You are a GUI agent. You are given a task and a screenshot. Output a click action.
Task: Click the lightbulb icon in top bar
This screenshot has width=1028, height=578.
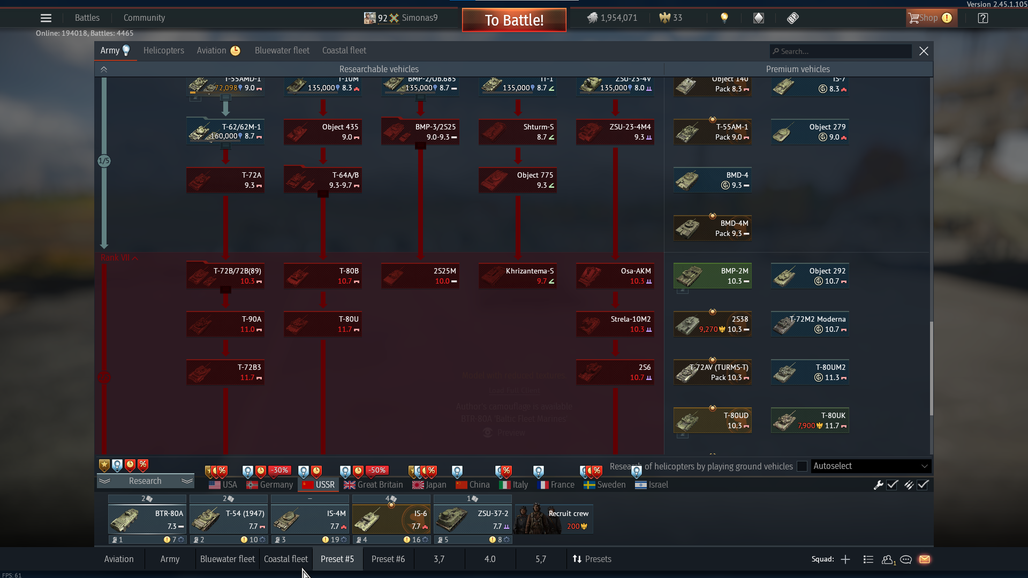coord(724,18)
